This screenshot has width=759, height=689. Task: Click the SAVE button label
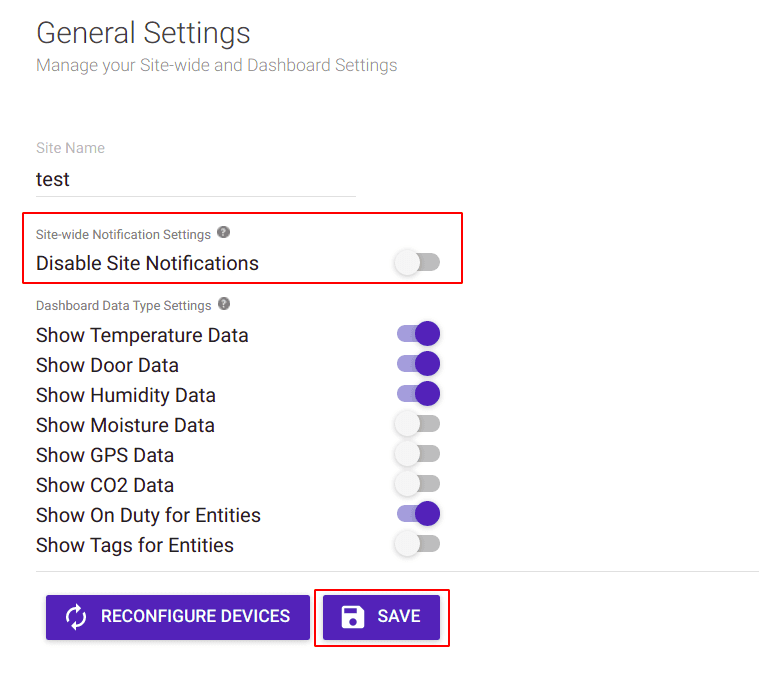click(x=399, y=617)
